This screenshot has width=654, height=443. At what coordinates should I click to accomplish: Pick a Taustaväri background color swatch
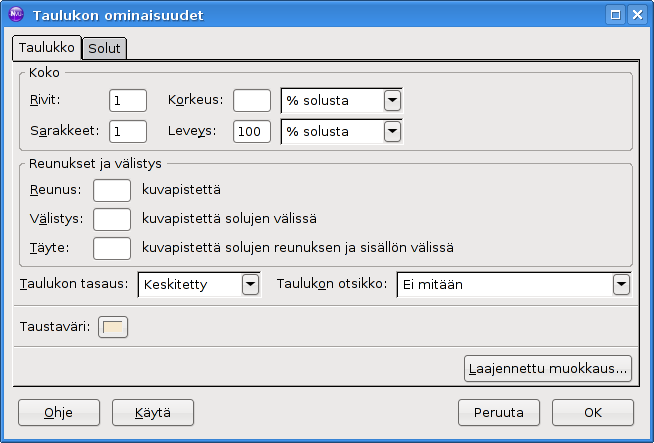click(x=113, y=327)
